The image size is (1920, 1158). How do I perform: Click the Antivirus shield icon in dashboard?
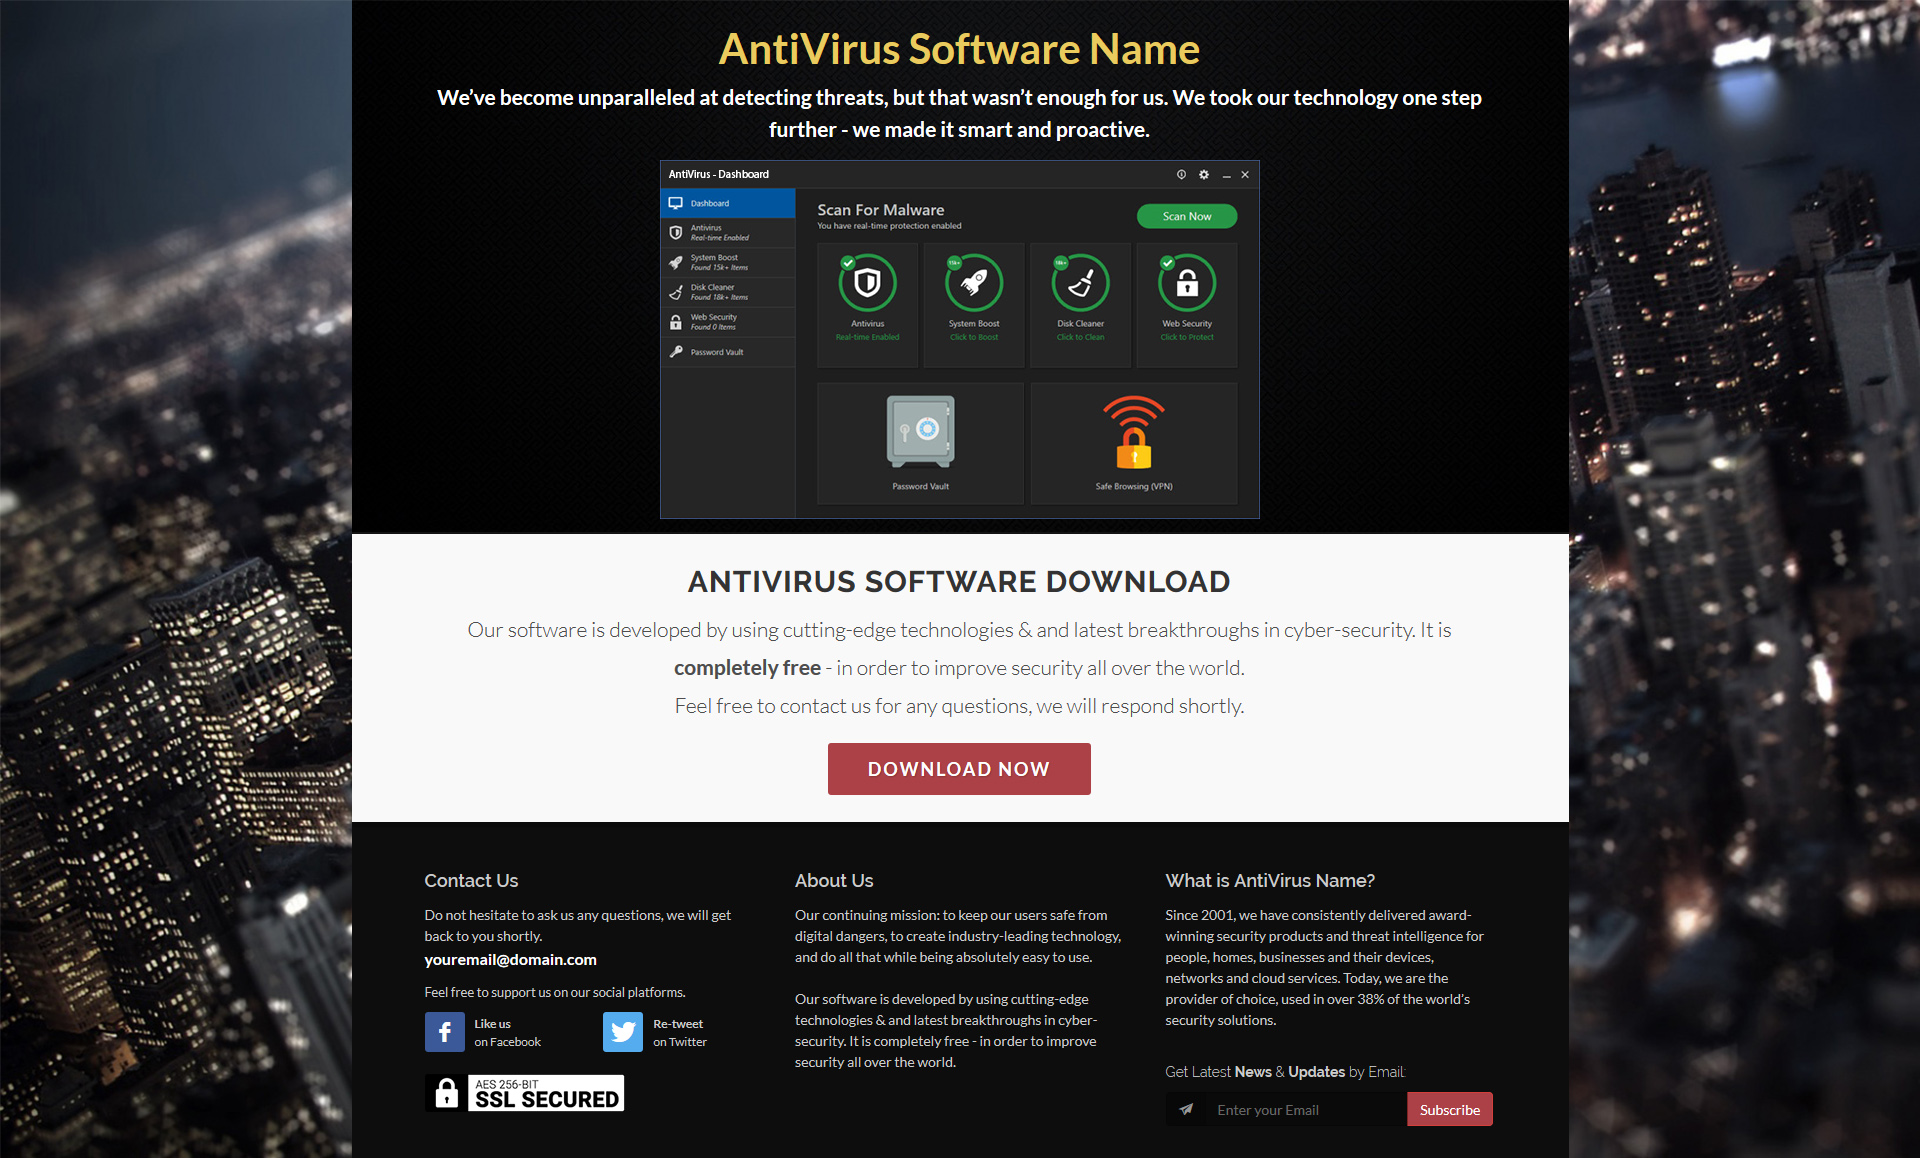click(x=867, y=283)
